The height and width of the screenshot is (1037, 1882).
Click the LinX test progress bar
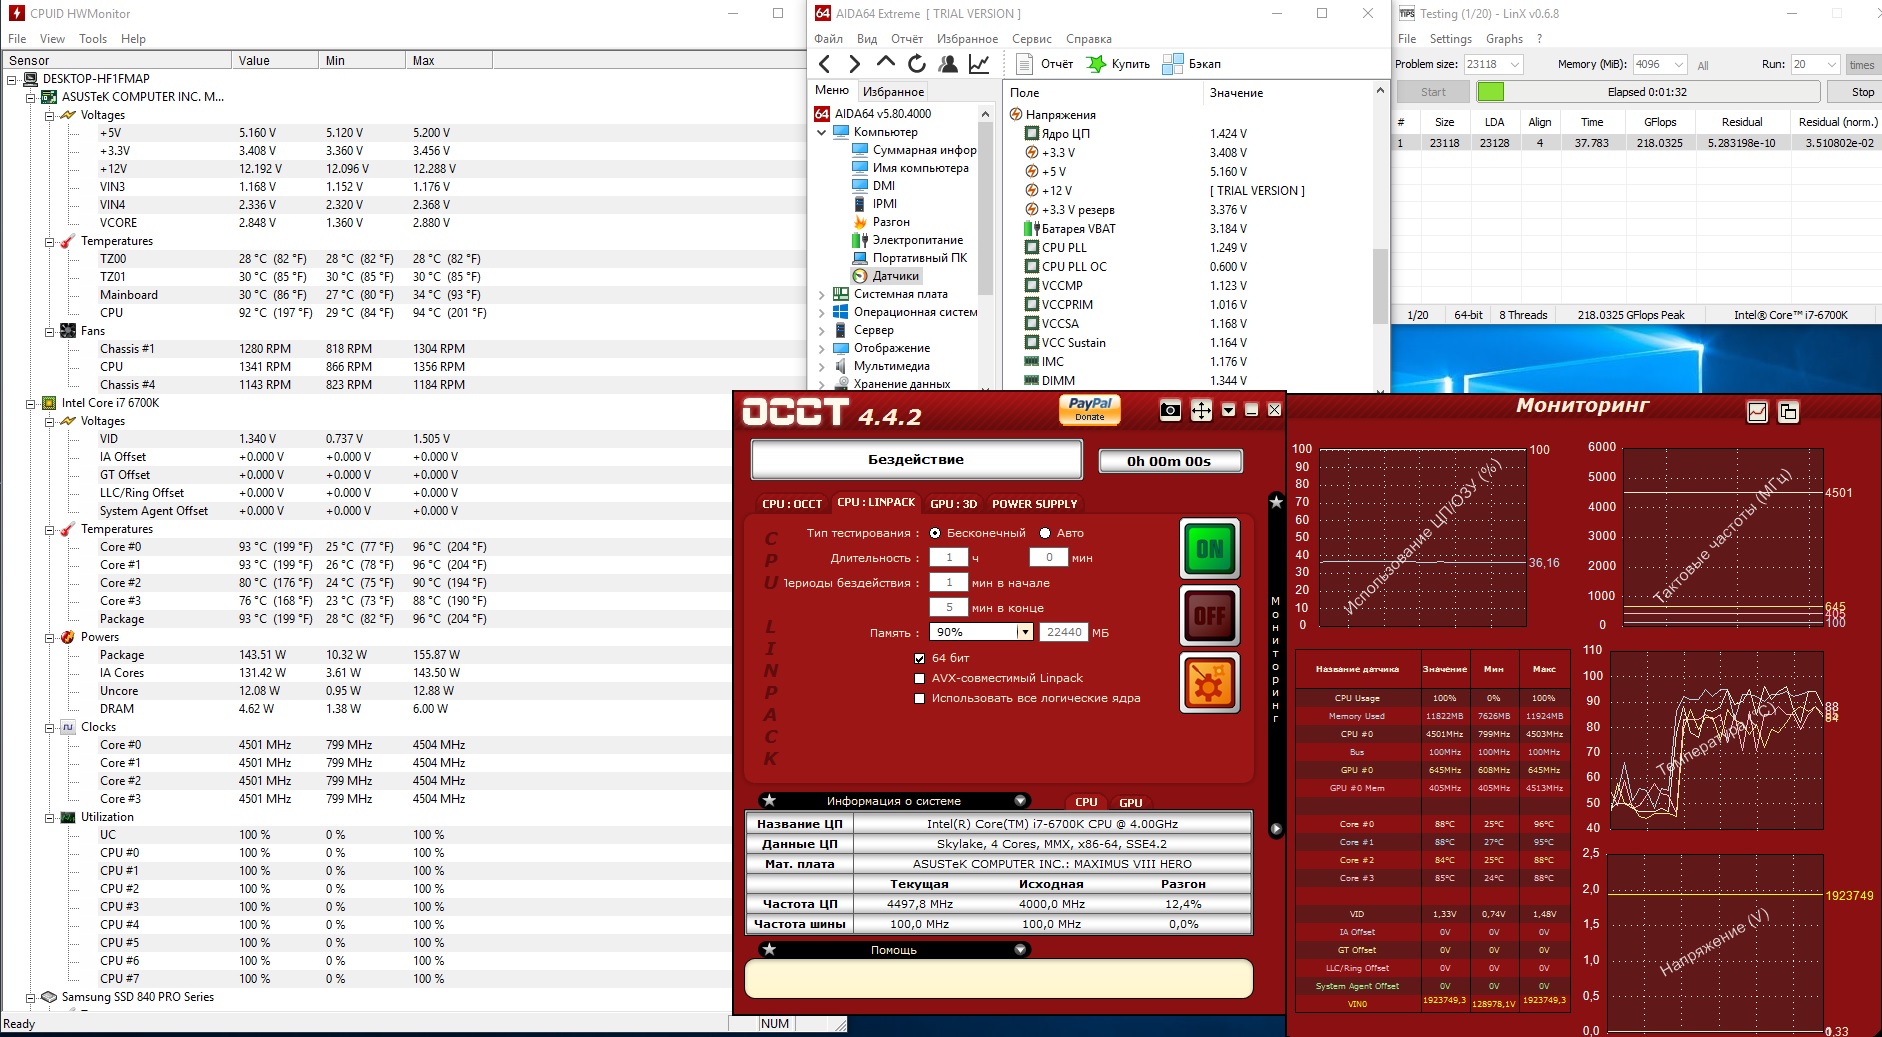tap(1647, 92)
